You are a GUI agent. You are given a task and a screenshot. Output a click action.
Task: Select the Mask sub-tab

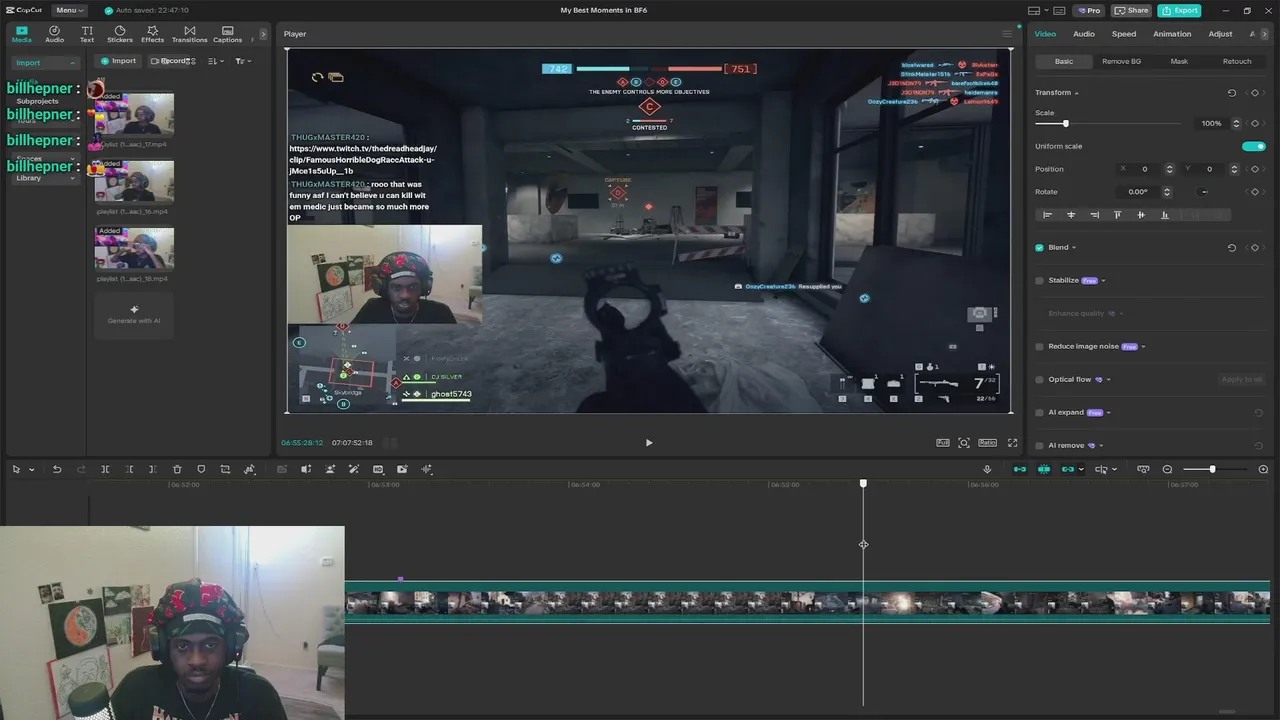[x=1179, y=61]
